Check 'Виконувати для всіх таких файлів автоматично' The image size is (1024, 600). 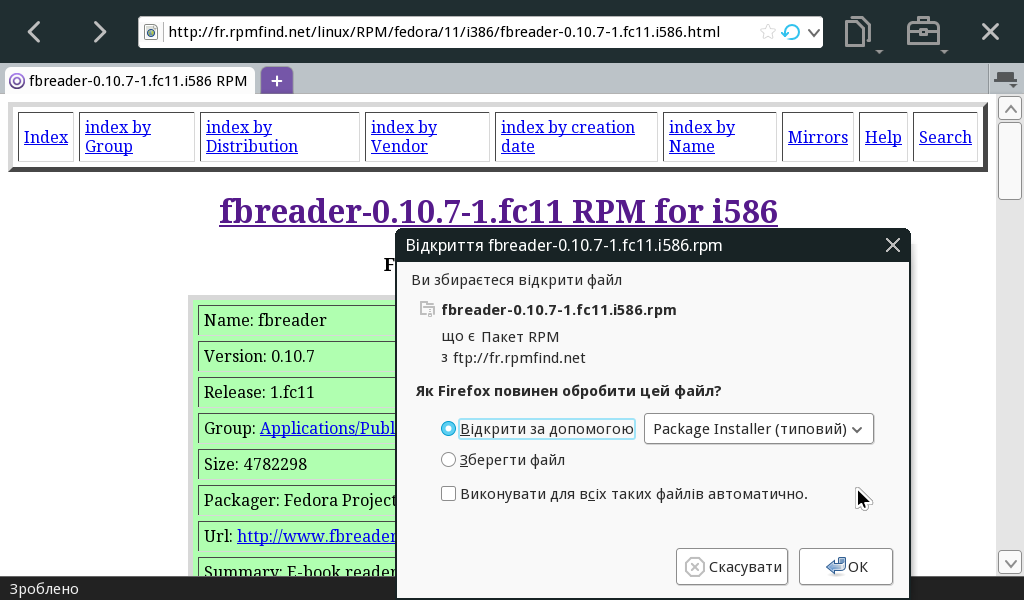(448, 494)
